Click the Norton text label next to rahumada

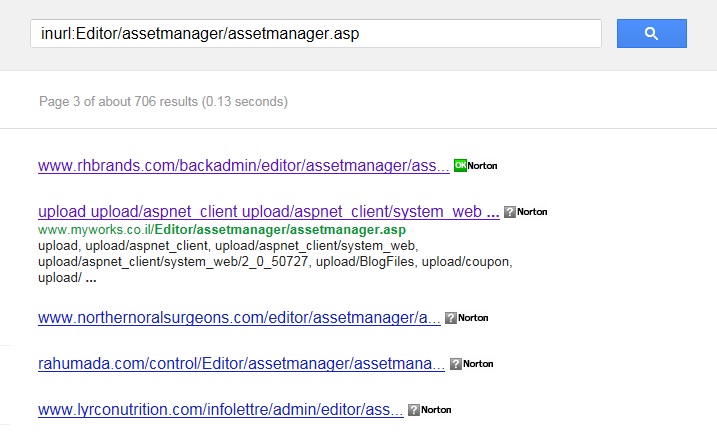(x=478, y=364)
